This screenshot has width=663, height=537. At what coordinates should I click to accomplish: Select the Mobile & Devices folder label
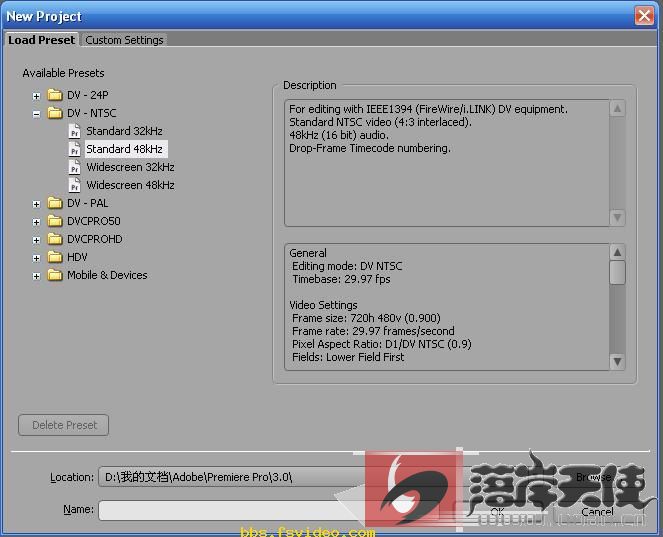click(107, 275)
